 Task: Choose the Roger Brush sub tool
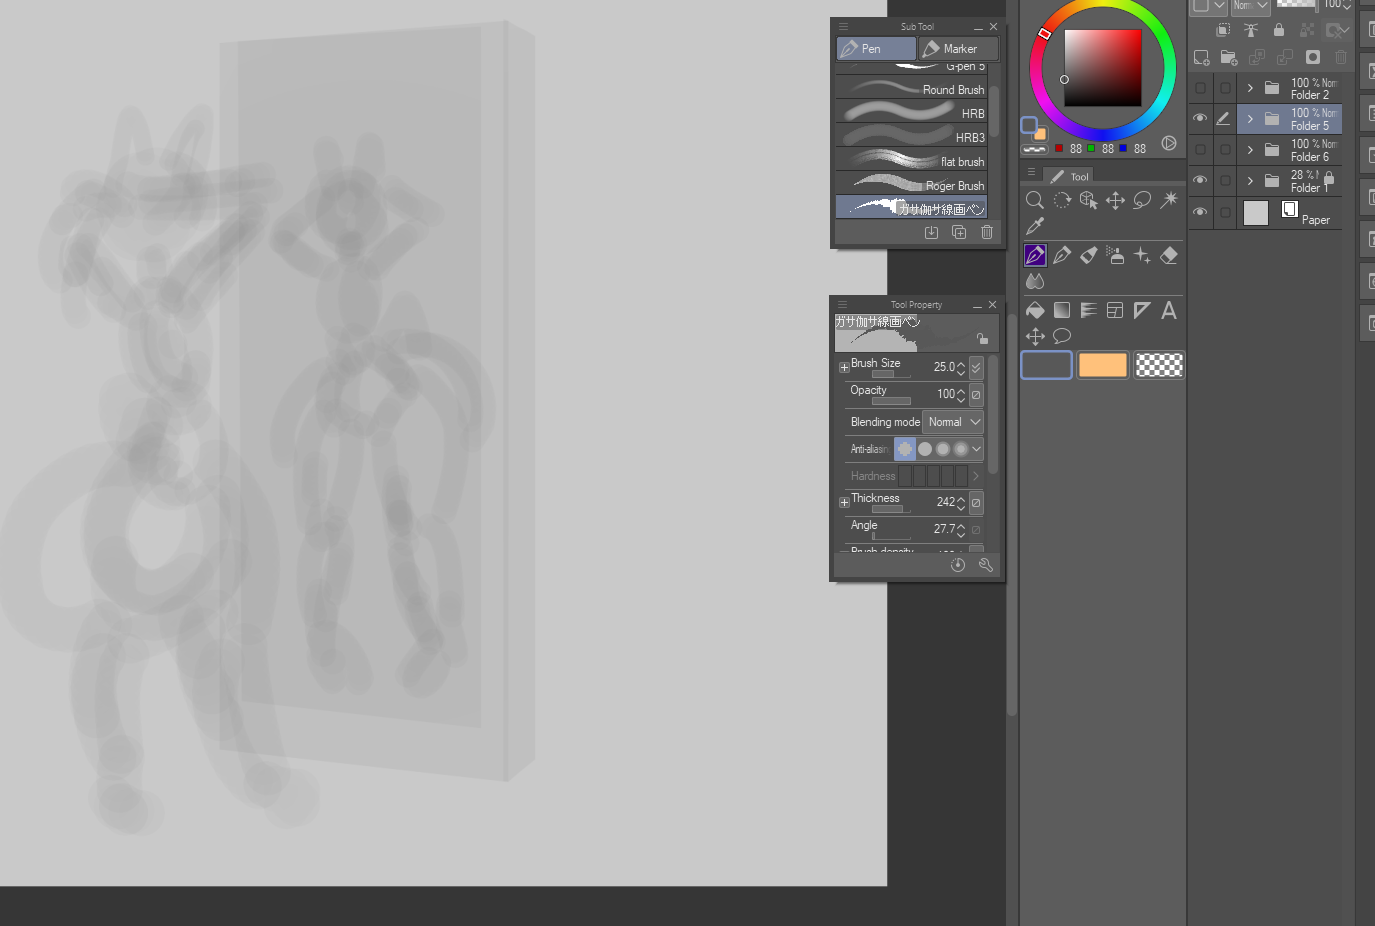point(911,186)
